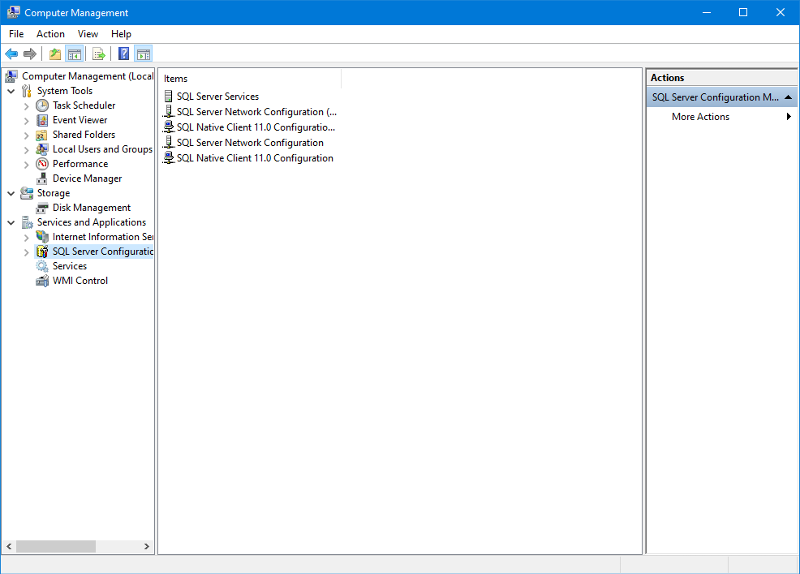Select Event Viewer label in tree

tap(80, 120)
